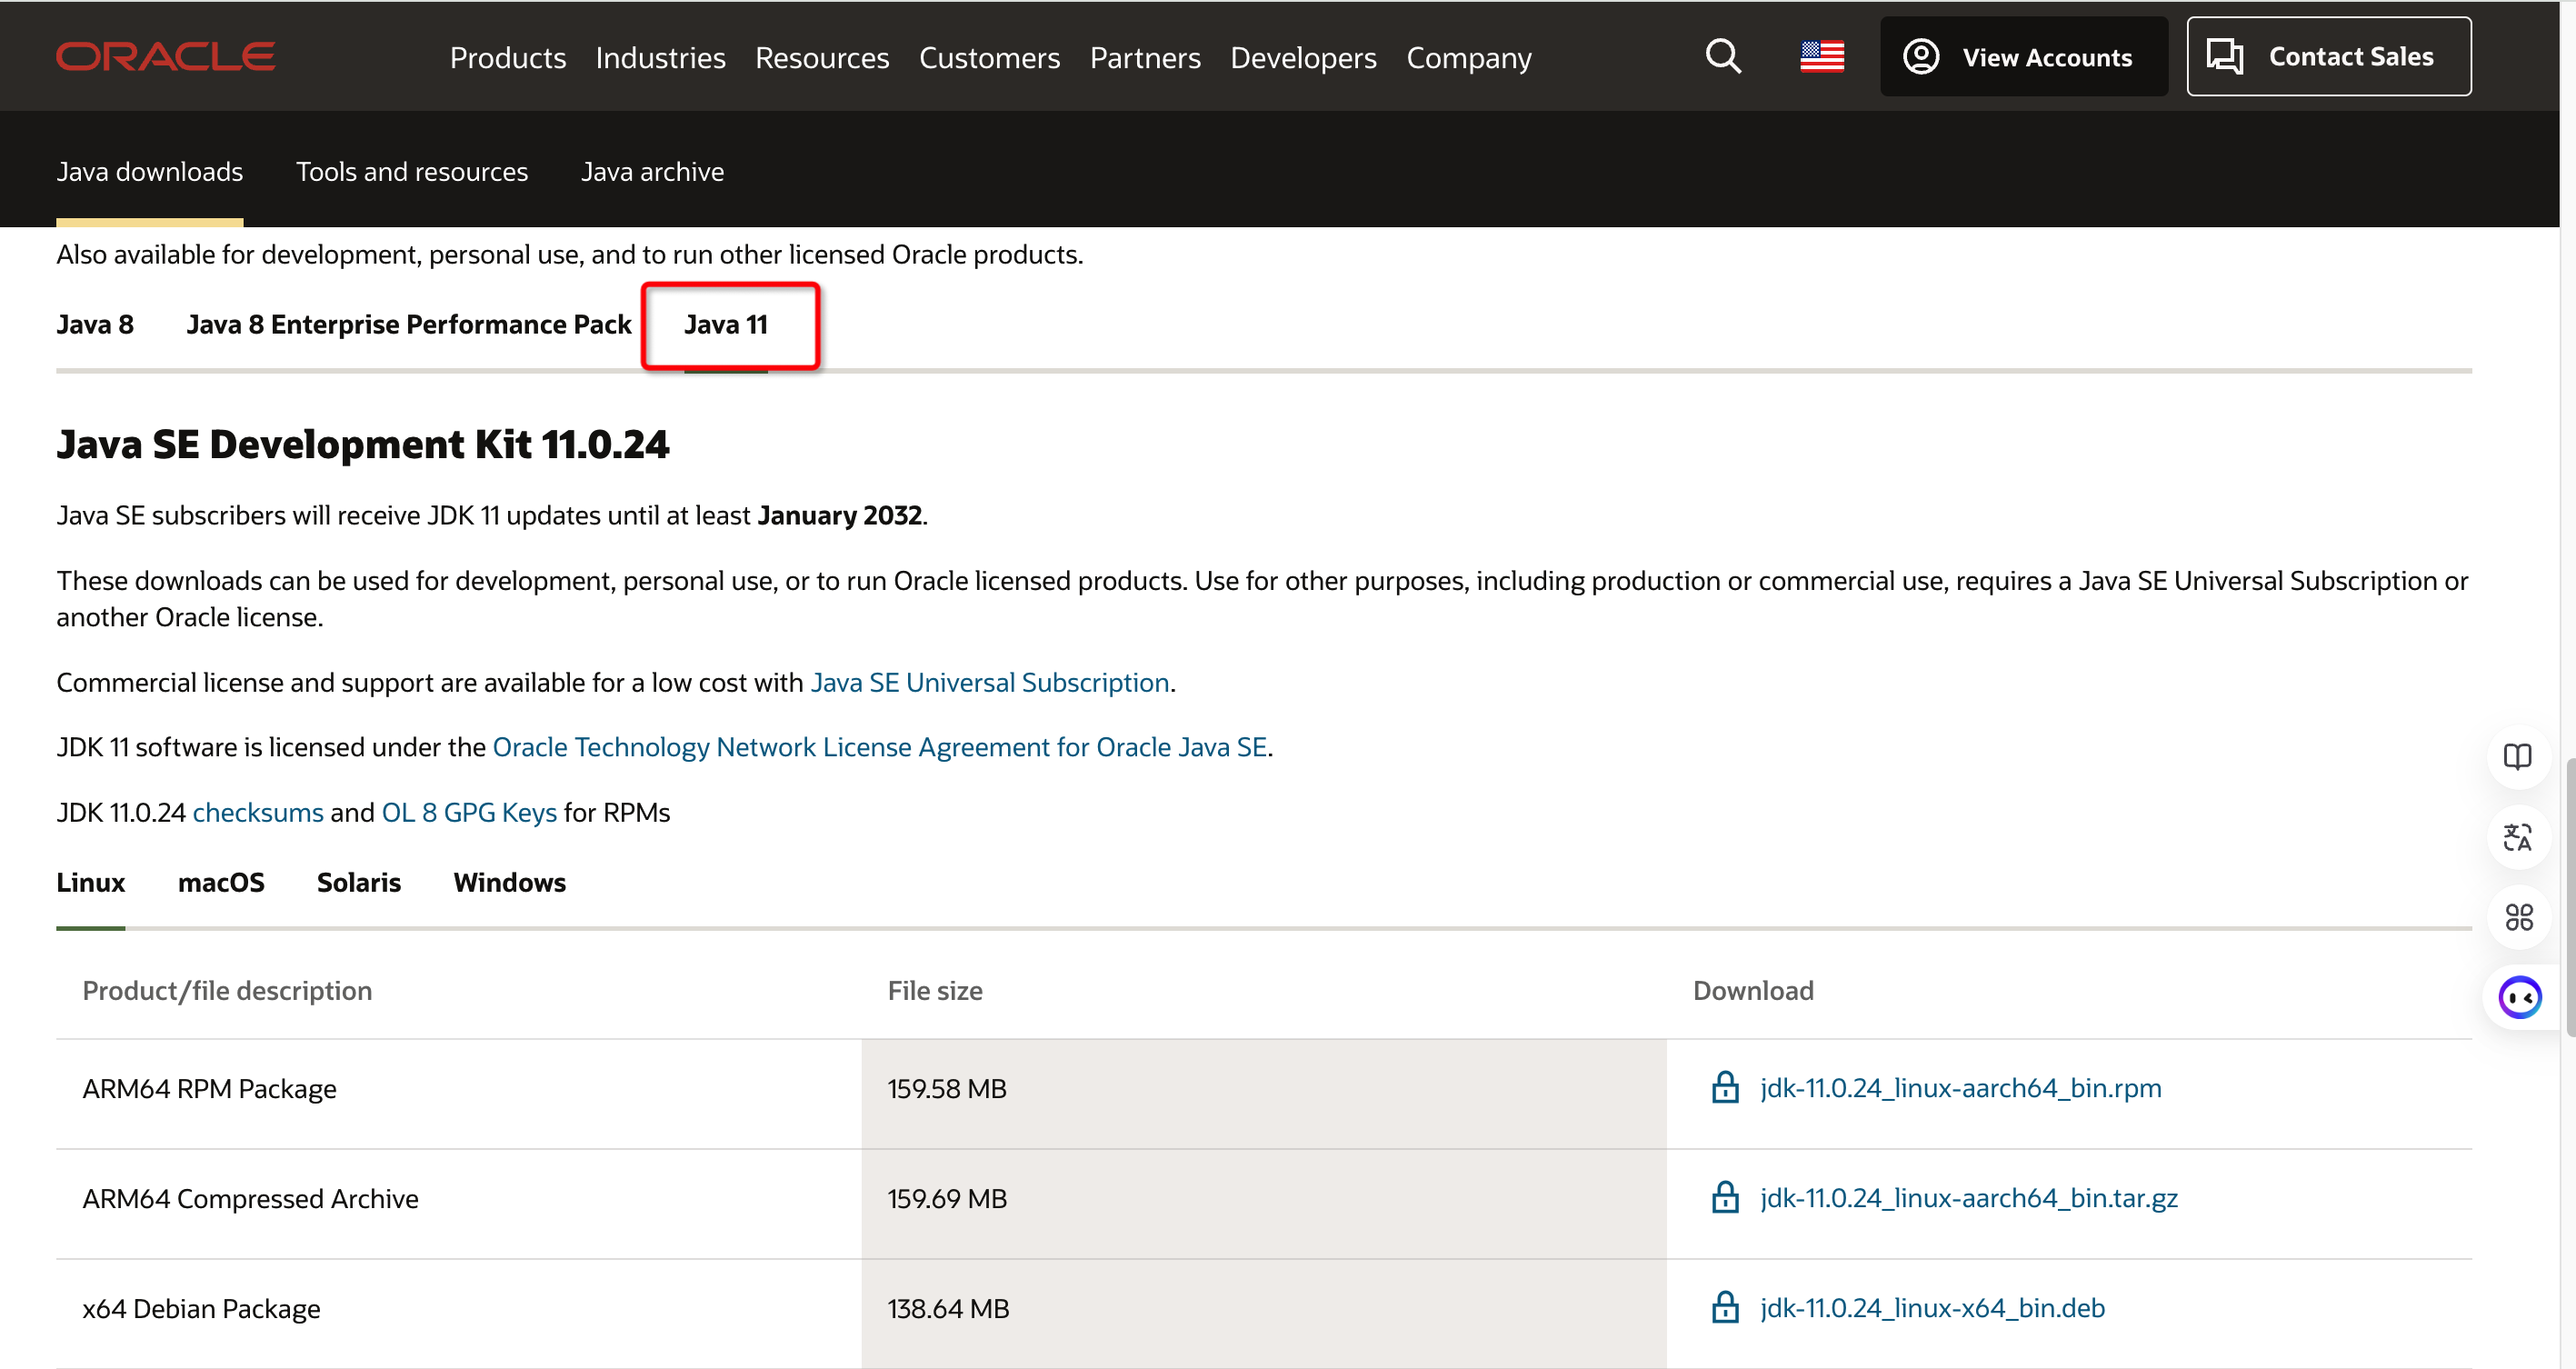This screenshot has width=2576, height=1369.
Task: Open the Products menu
Action: click(x=508, y=58)
